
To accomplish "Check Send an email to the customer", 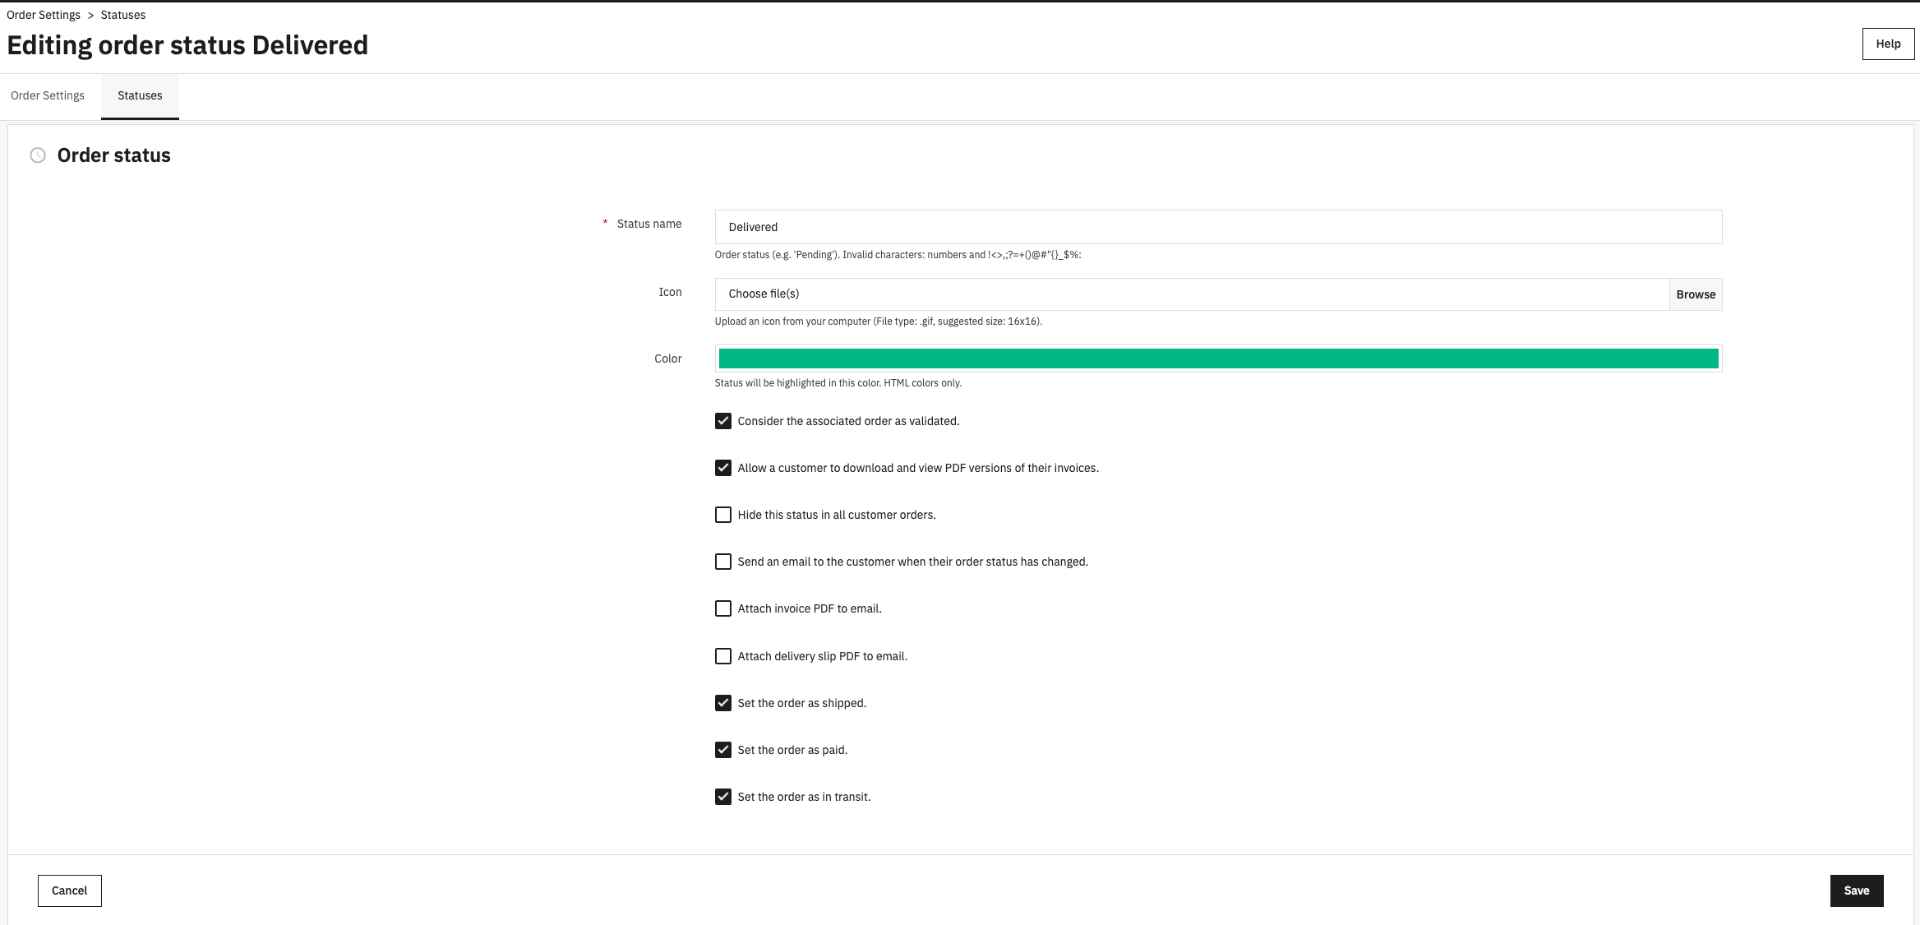I will [x=723, y=562].
